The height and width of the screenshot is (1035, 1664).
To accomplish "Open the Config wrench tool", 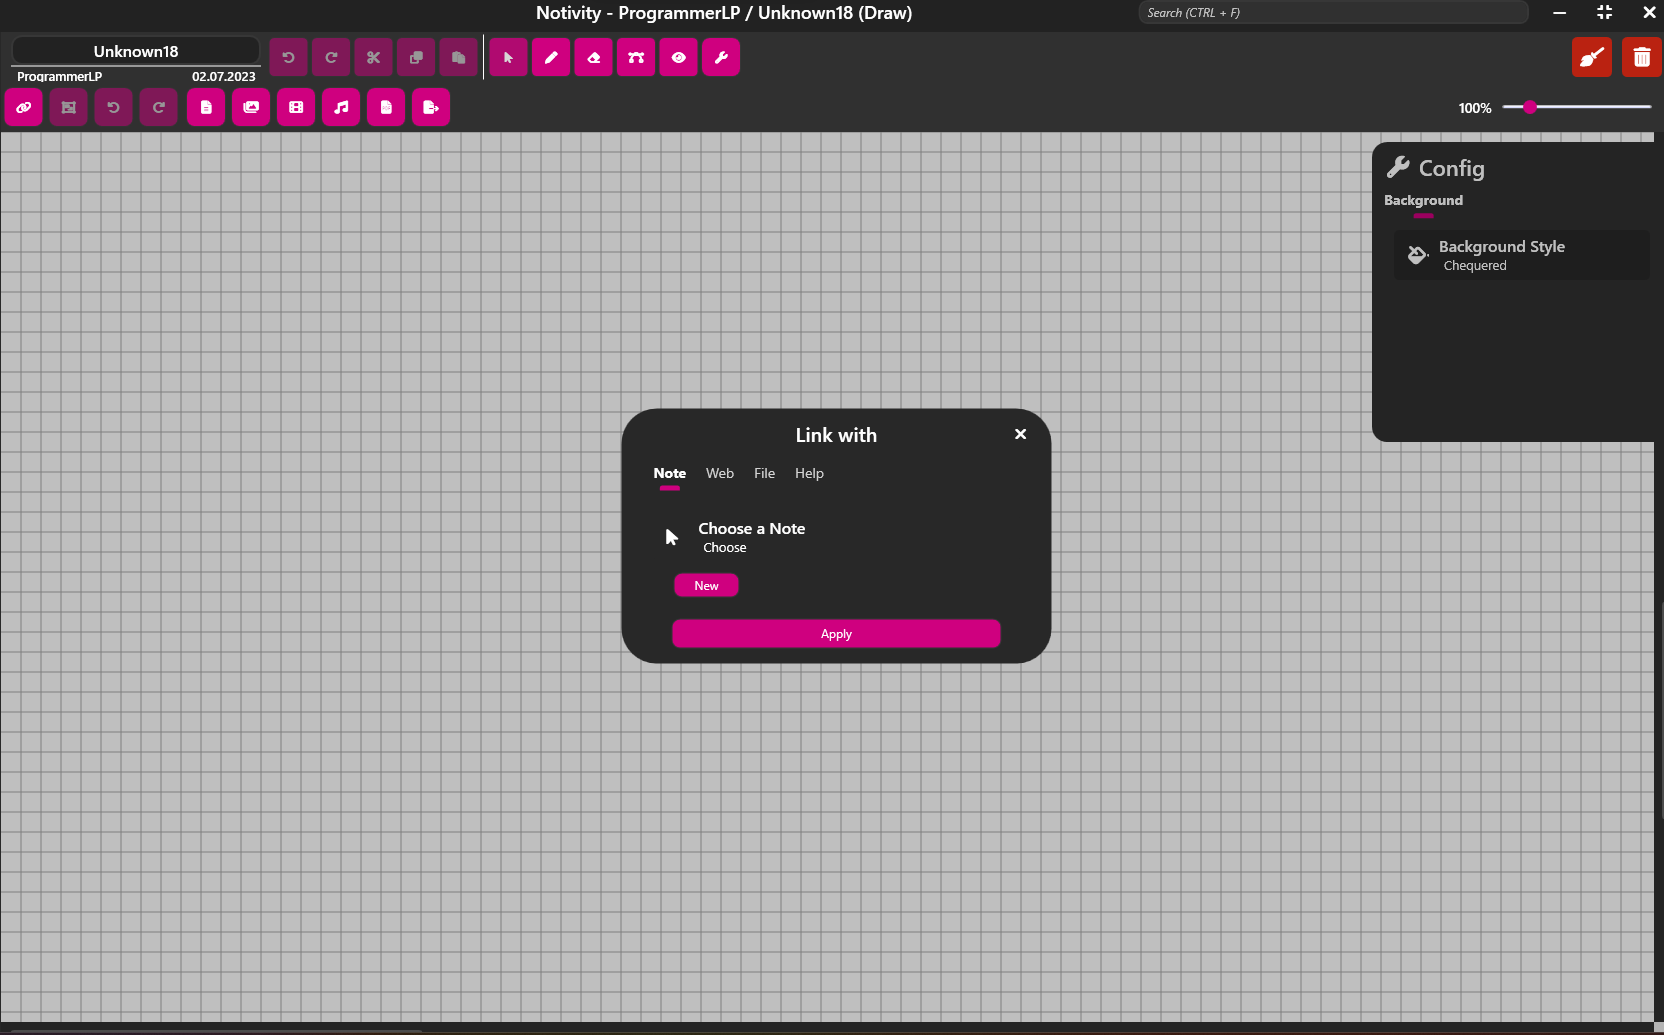I will (x=721, y=57).
